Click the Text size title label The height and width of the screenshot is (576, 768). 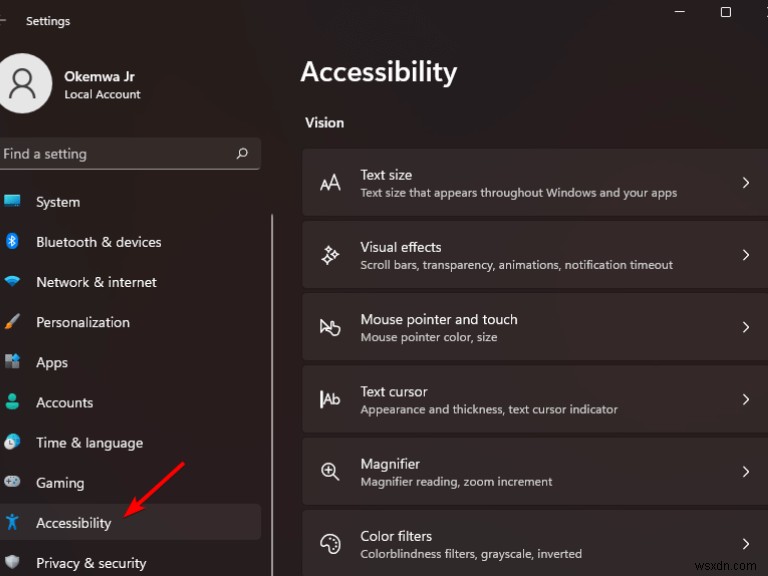[386, 175]
